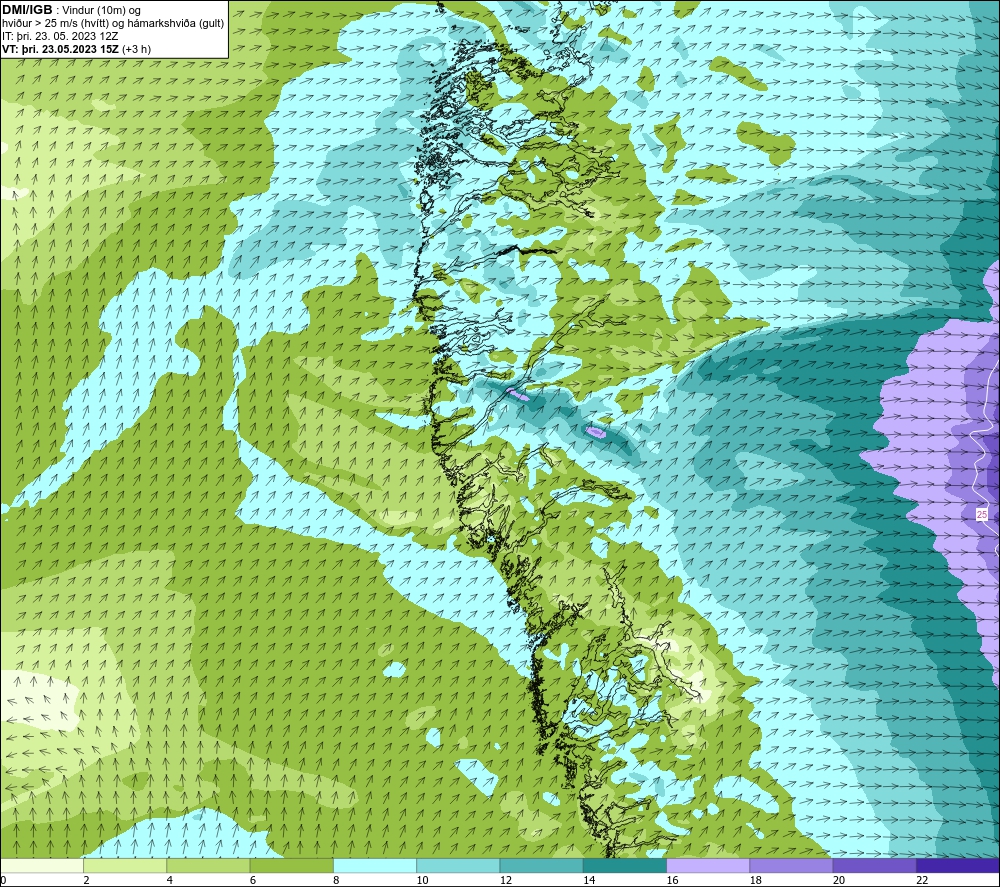
Task: Click the '16' label on the wind scale
Action: click(x=672, y=880)
